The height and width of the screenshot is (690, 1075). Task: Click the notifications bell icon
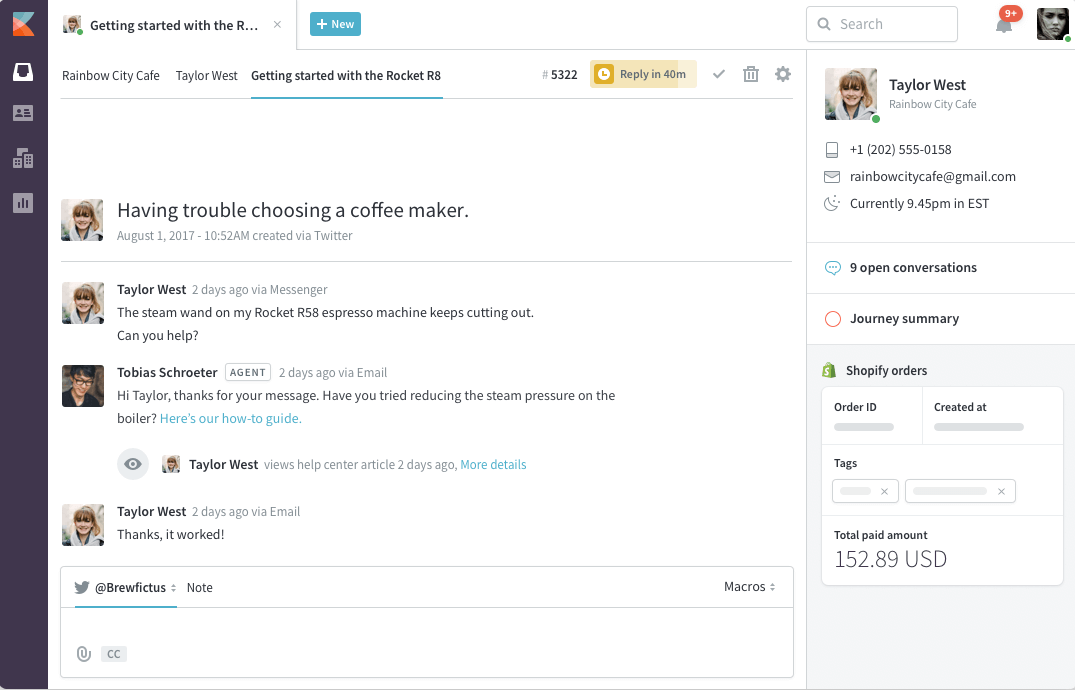click(x=1004, y=25)
